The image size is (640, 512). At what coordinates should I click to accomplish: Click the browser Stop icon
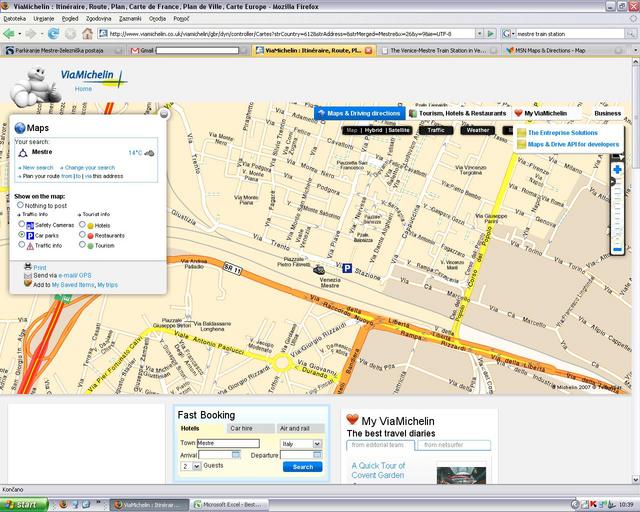(70, 34)
